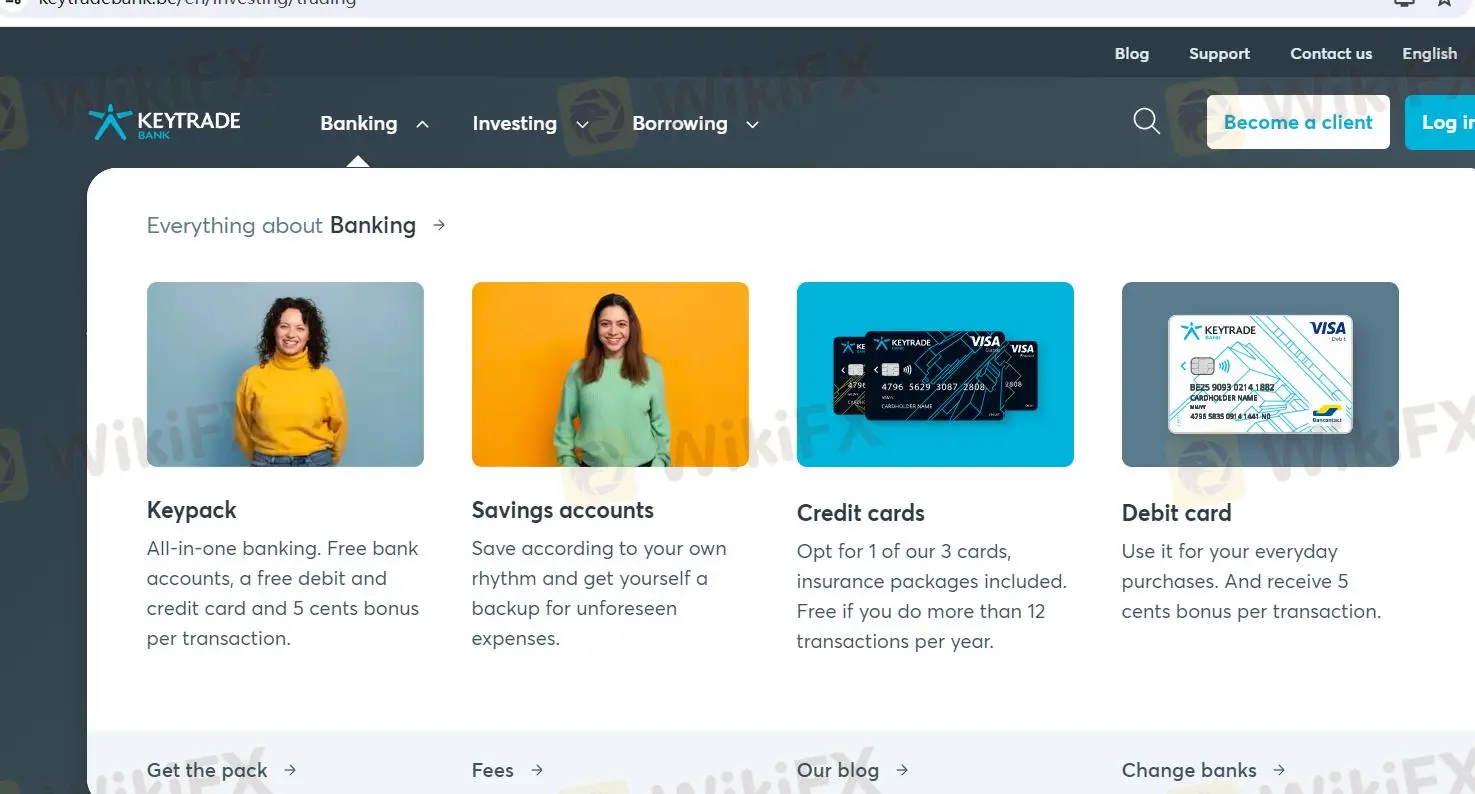
Task: Click the arrow next to Change banks
Action: [1279, 770]
